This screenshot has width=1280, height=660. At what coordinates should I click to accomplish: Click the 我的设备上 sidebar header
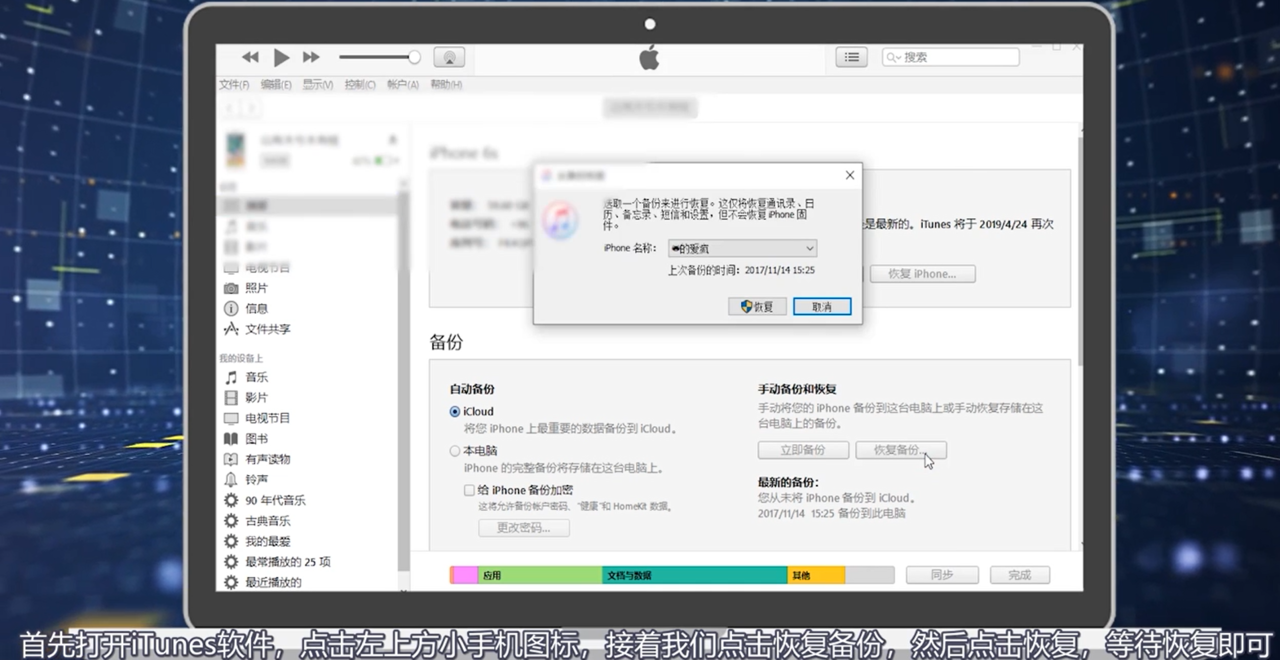(241, 358)
